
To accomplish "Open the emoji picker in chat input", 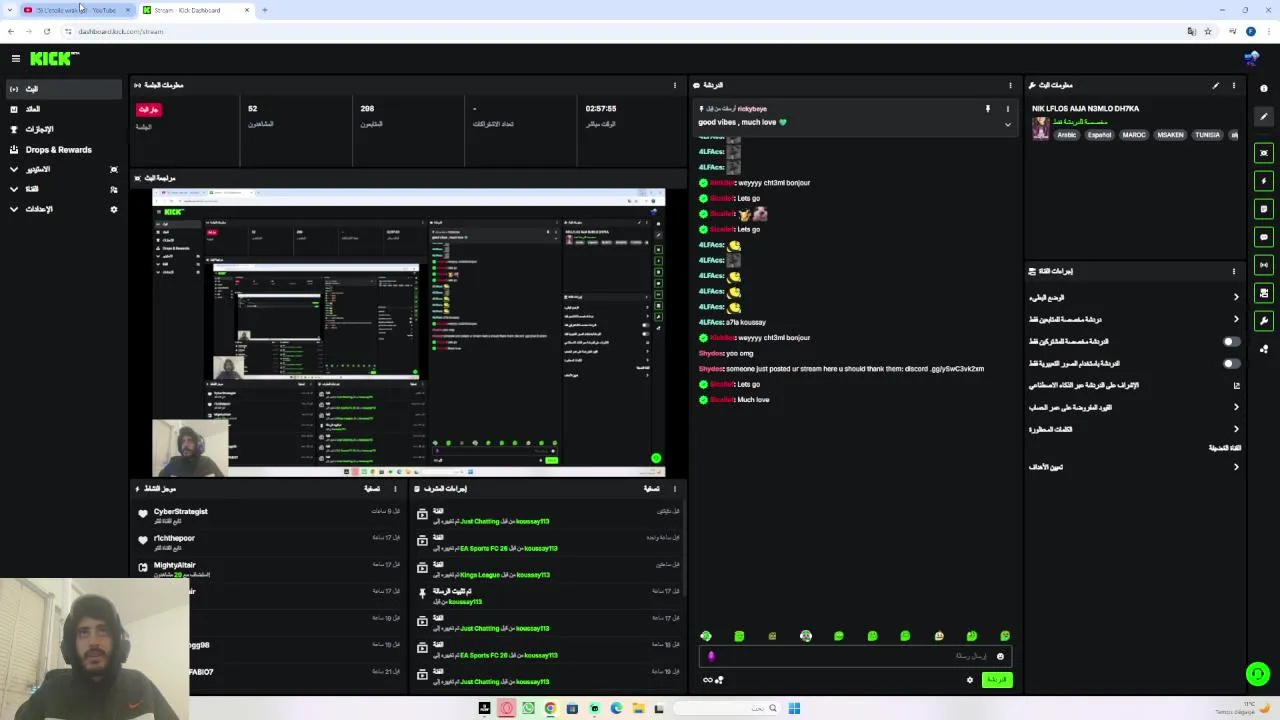I will pos(1000,656).
